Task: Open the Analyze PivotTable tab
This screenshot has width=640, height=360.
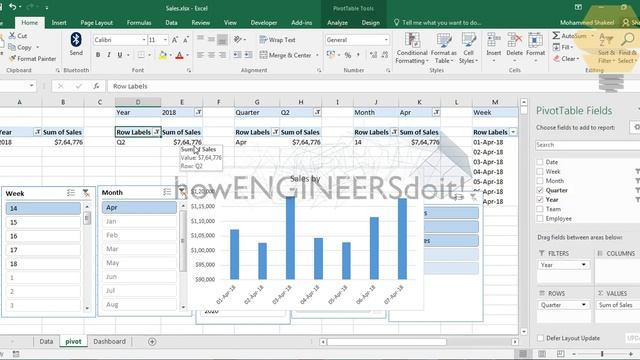Action: pyautogui.click(x=338, y=22)
